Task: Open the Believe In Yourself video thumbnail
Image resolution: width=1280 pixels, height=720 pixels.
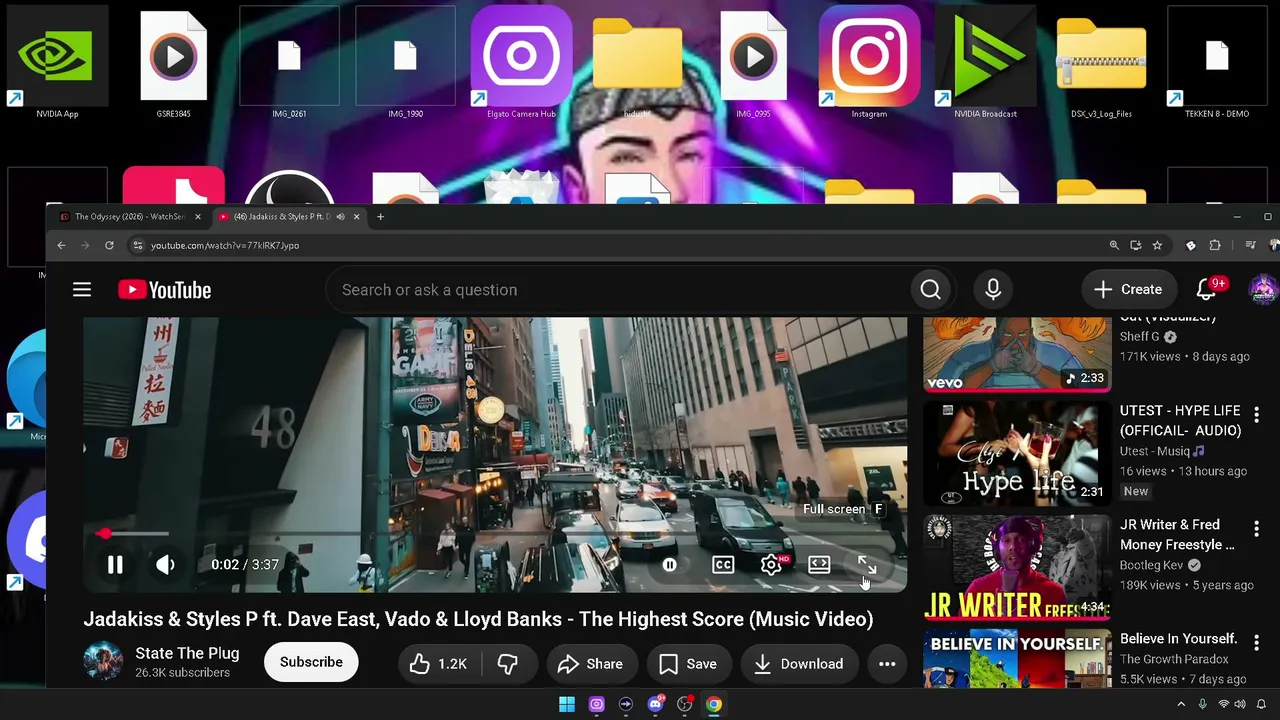Action: point(1017,658)
